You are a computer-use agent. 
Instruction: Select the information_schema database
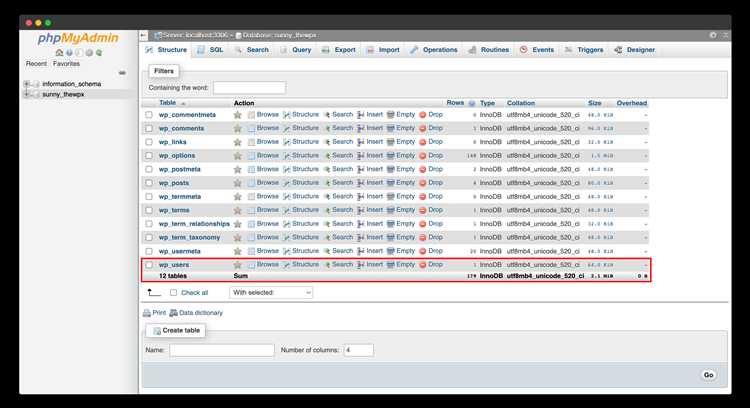(x=72, y=84)
